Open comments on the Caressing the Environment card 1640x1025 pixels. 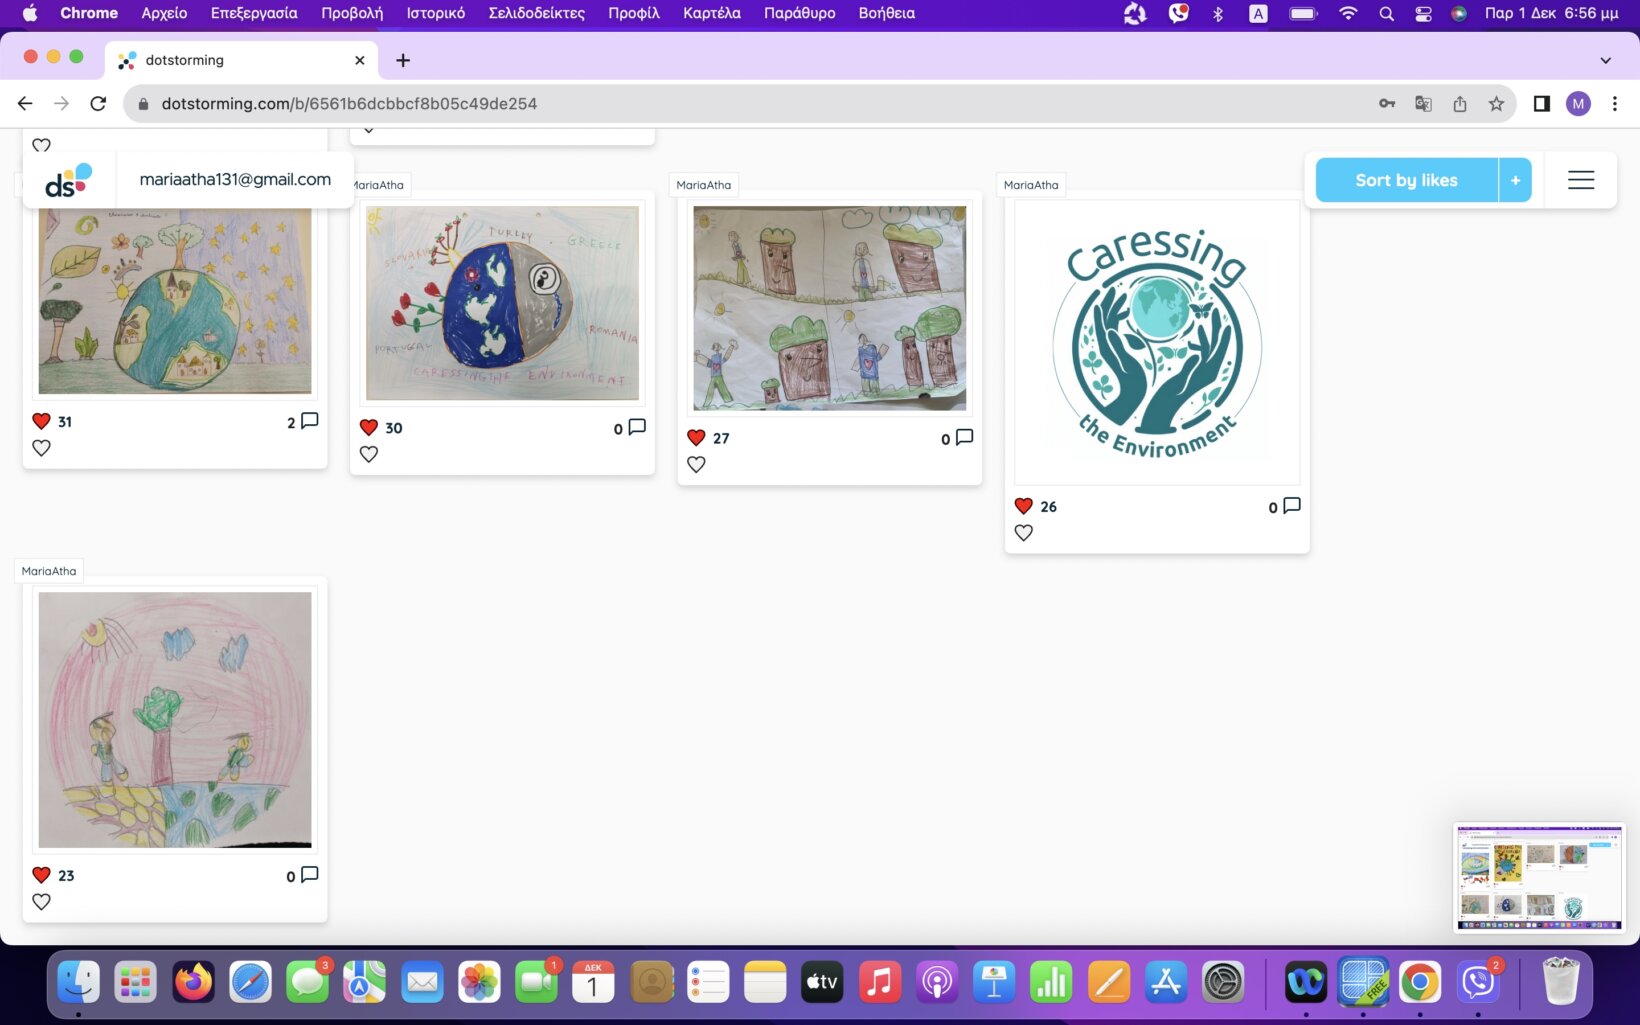coord(1291,506)
